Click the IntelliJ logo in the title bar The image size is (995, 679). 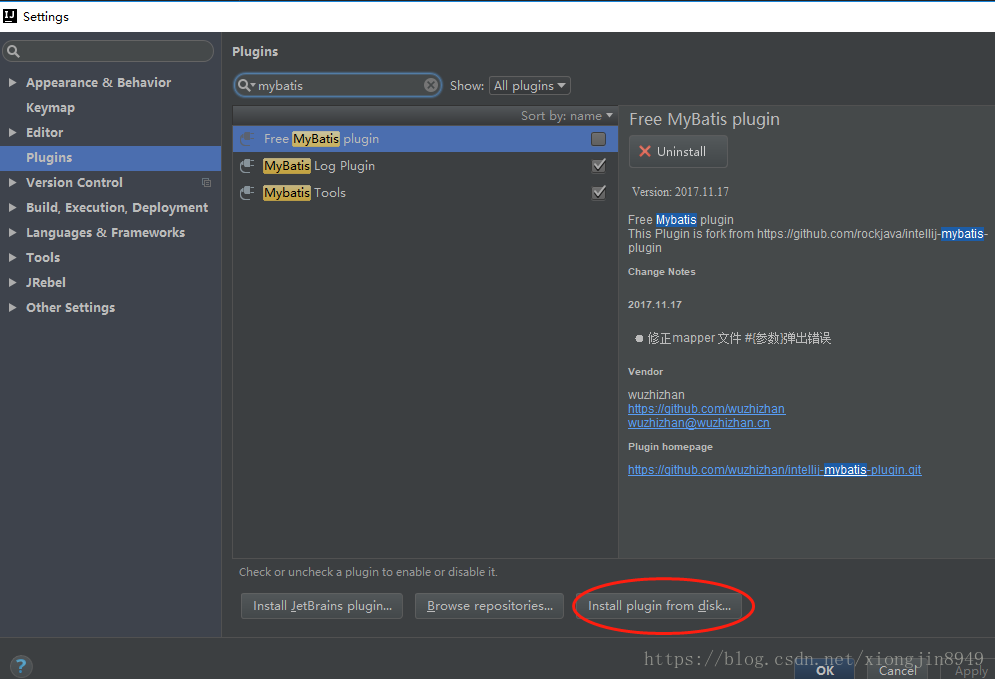pyautogui.click(x=10, y=15)
